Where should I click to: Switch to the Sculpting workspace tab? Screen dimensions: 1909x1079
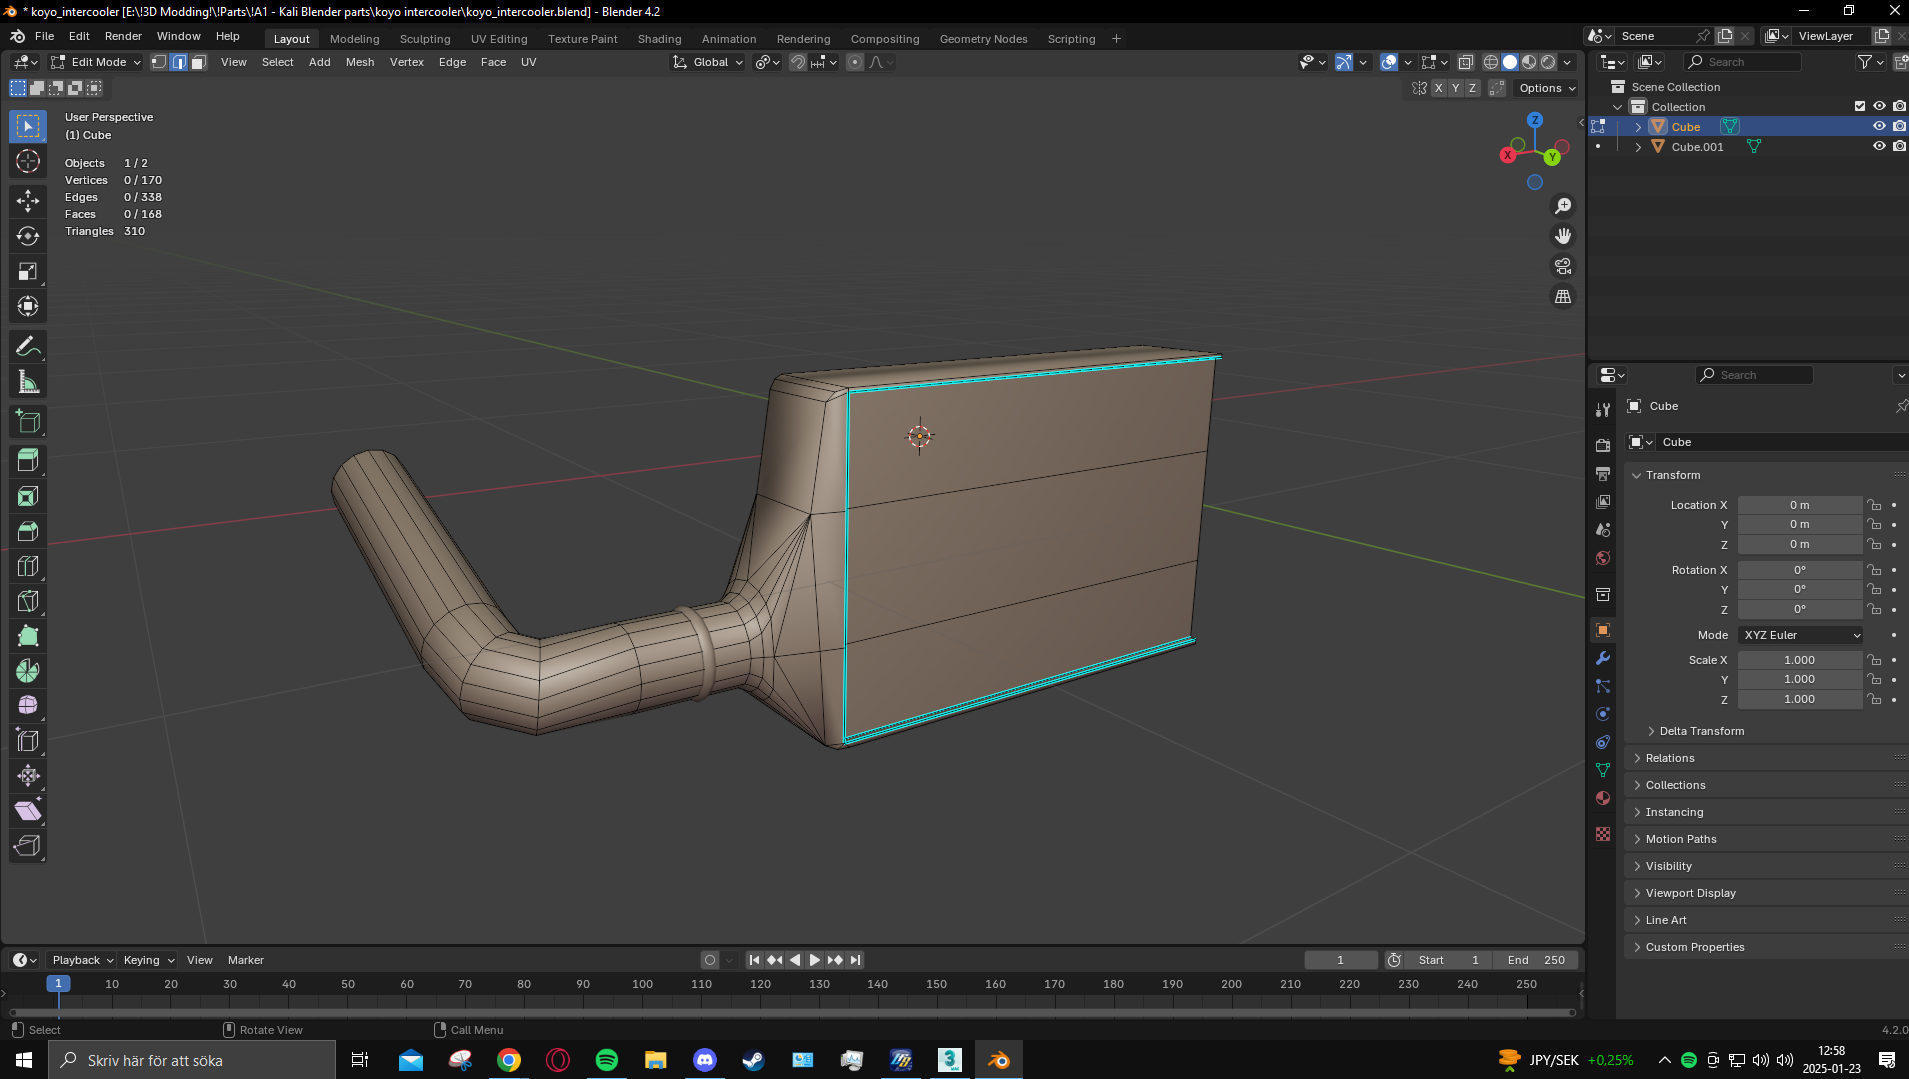pyautogui.click(x=425, y=39)
